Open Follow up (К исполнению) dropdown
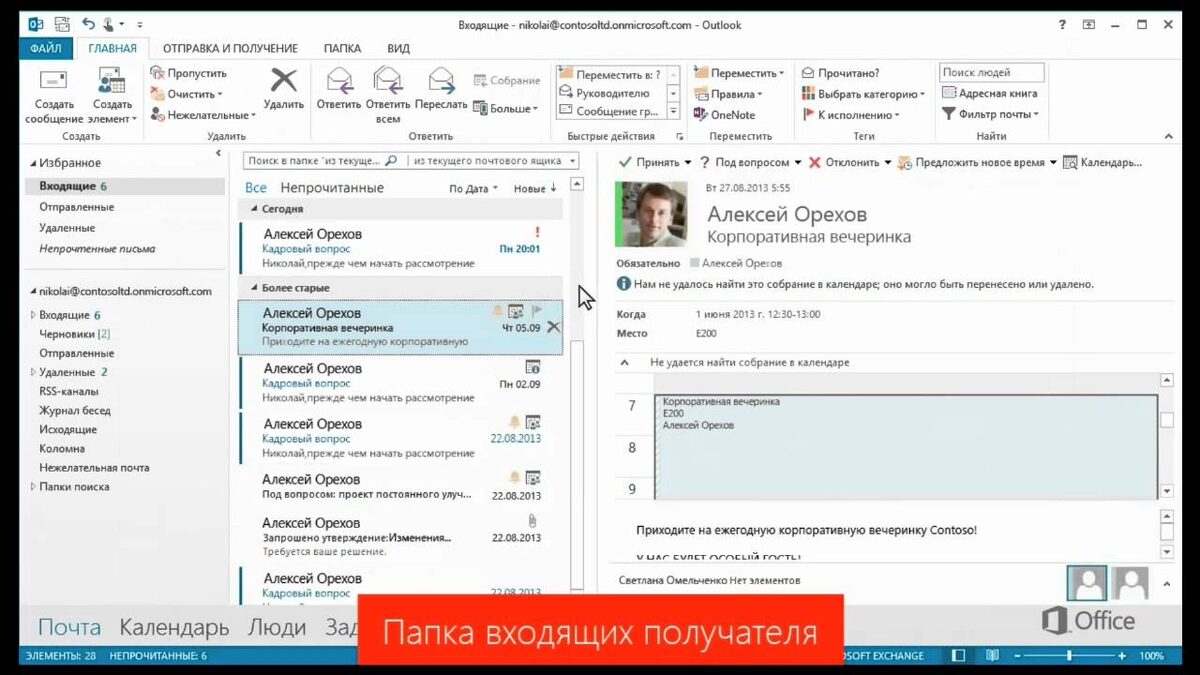1200x675 pixels. pos(851,115)
